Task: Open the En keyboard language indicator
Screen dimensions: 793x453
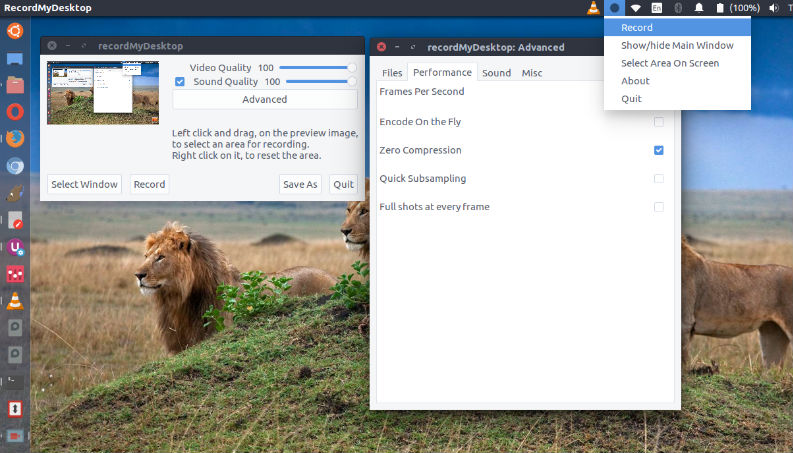Action: point(656,8)
